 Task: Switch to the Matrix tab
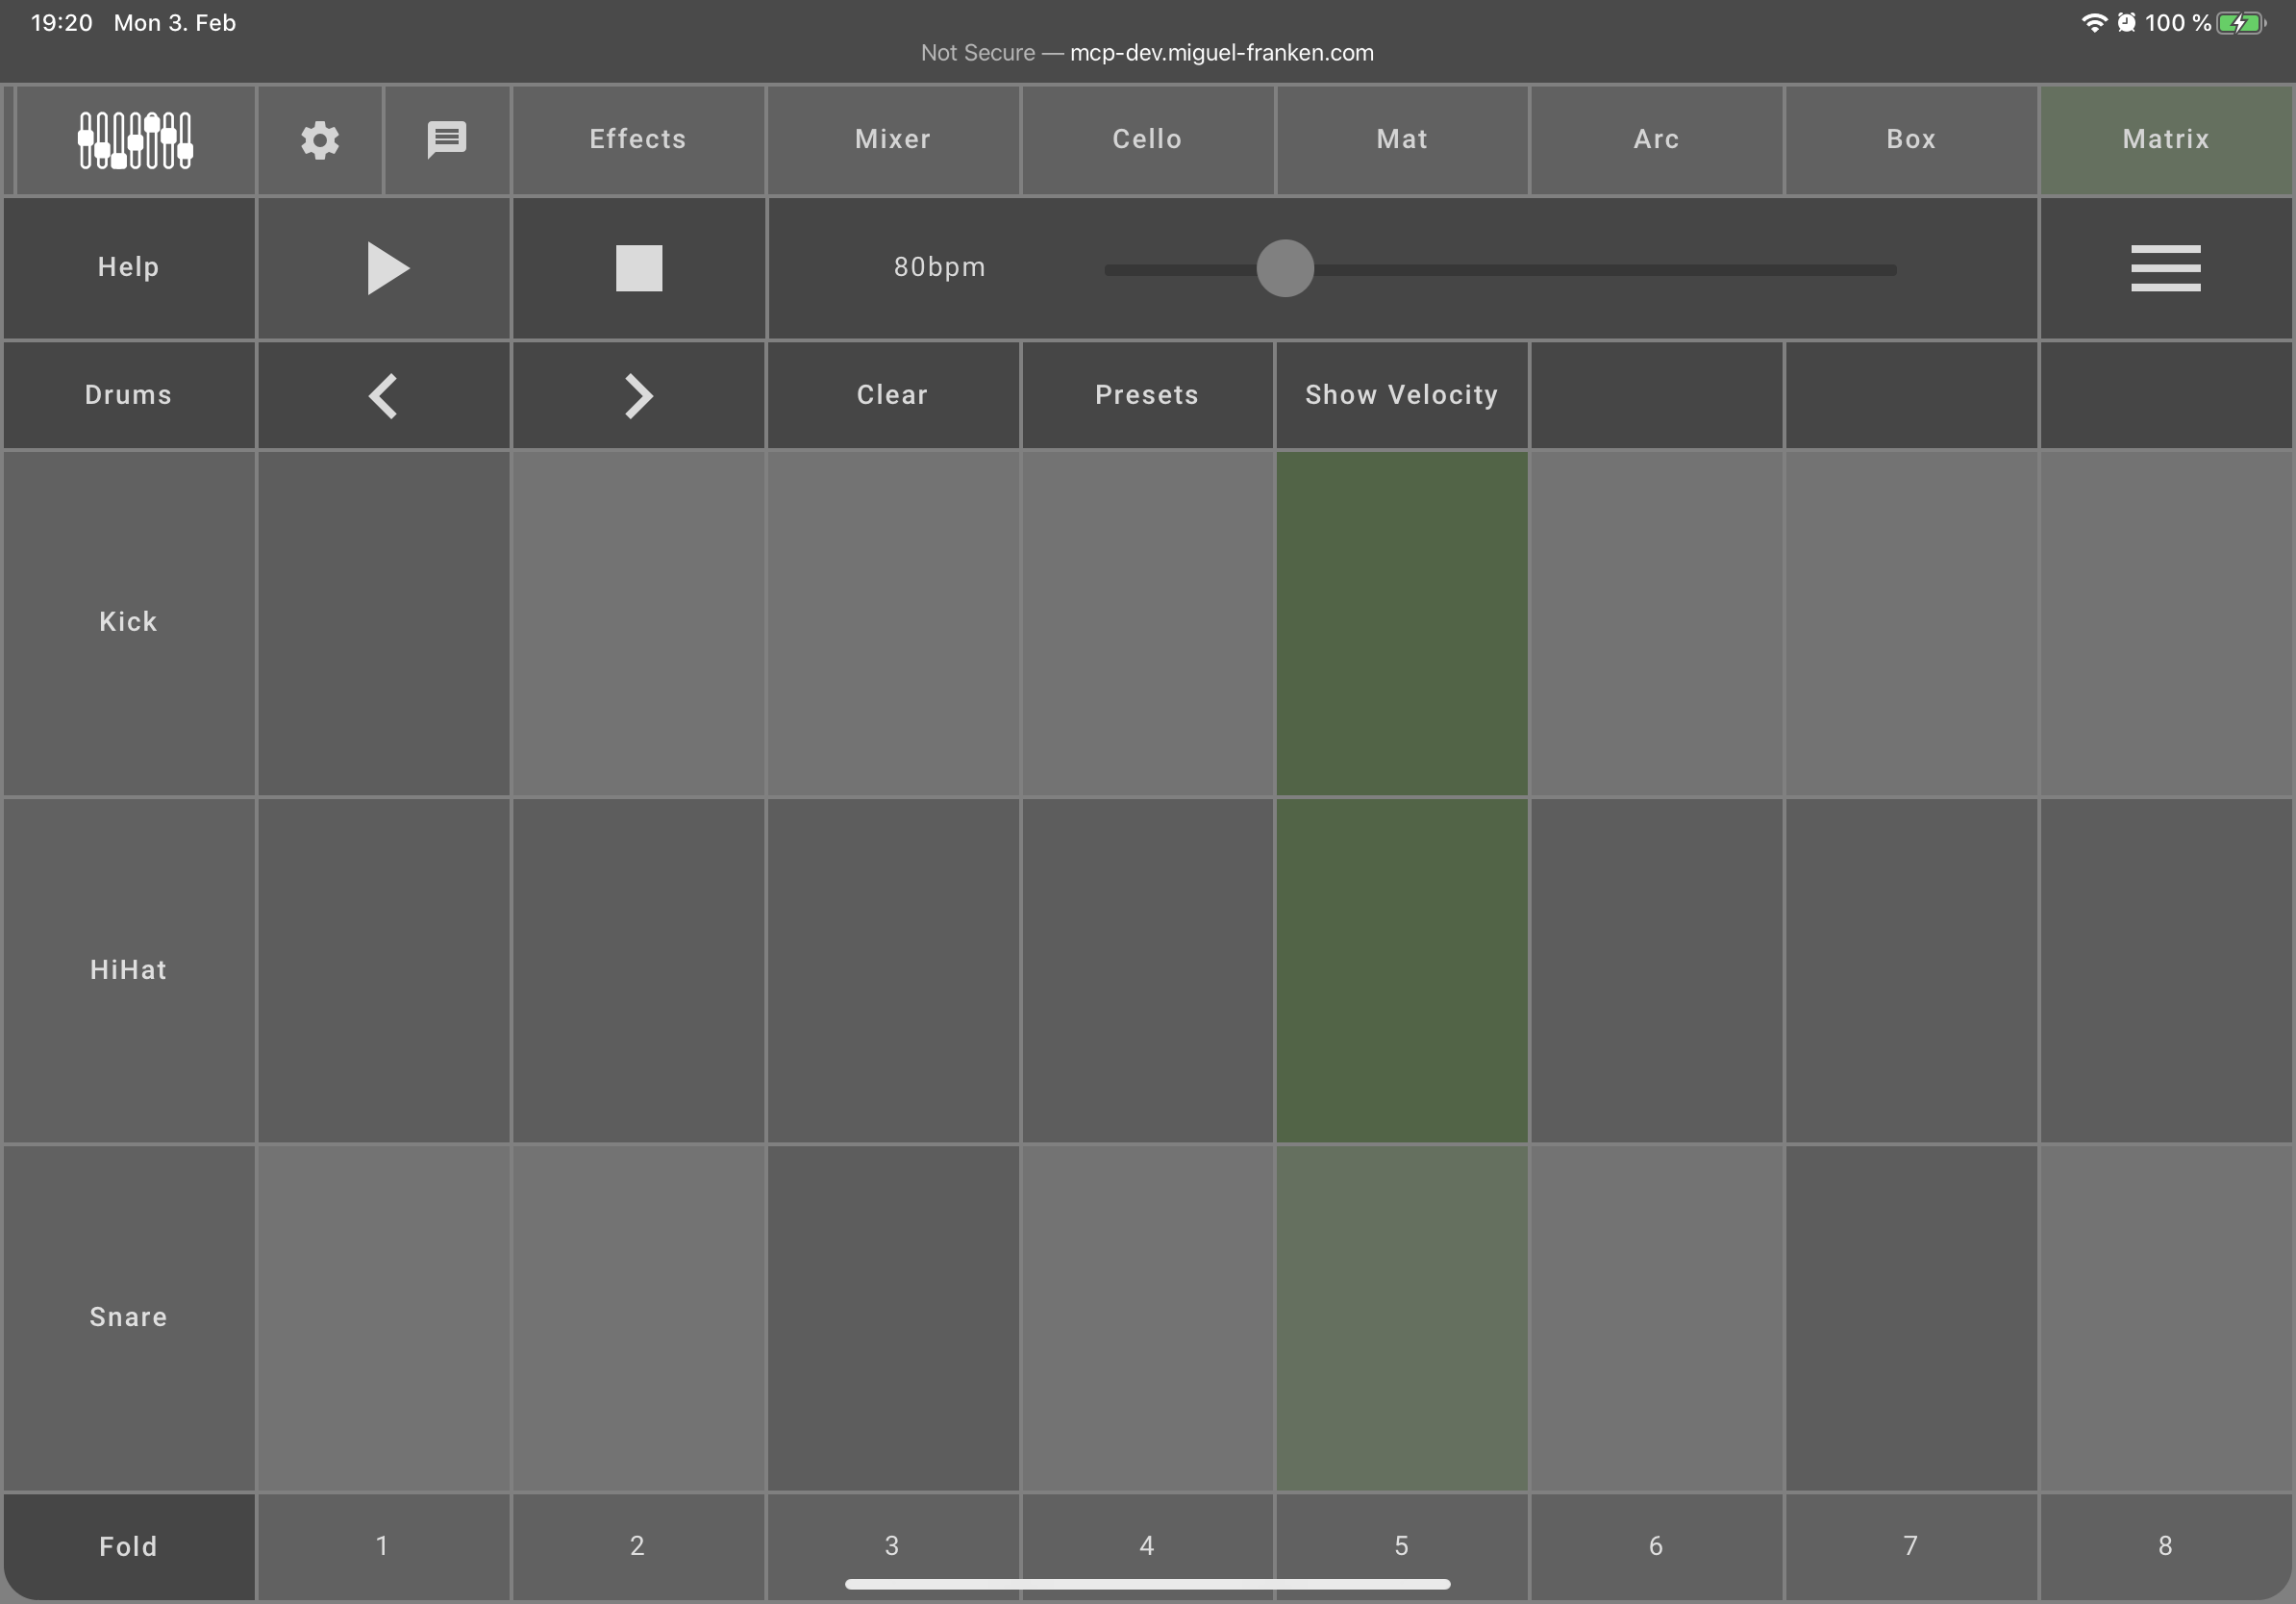(2165, 138)
